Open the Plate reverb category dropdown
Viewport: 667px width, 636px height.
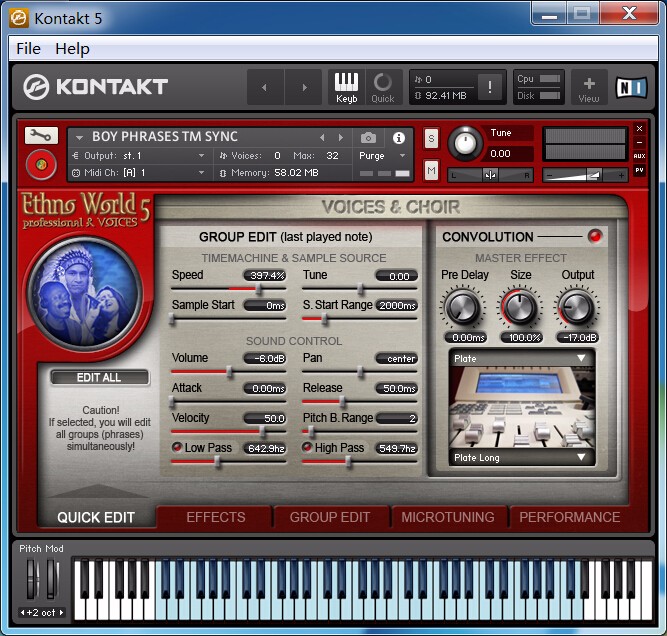[x=522, y=359]
